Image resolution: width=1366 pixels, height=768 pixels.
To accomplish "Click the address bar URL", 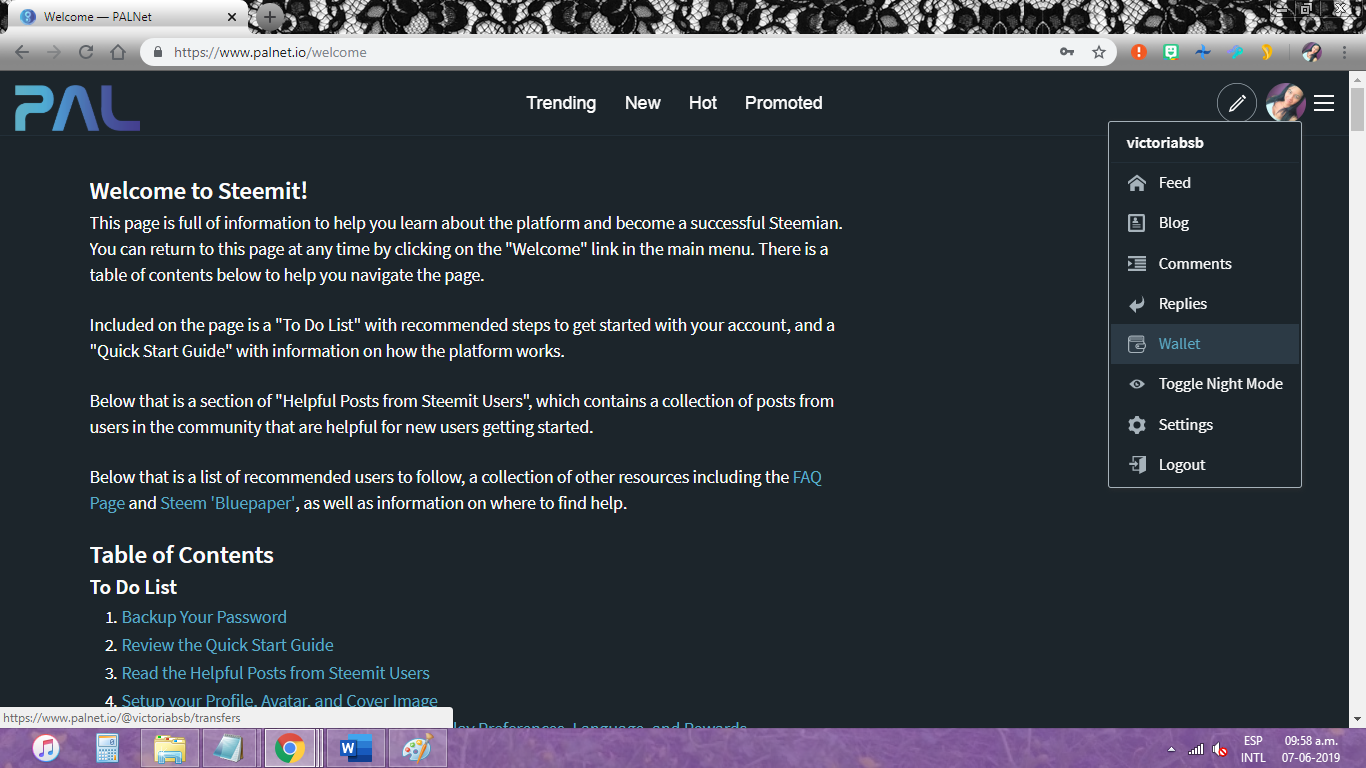I will point(270,52).
